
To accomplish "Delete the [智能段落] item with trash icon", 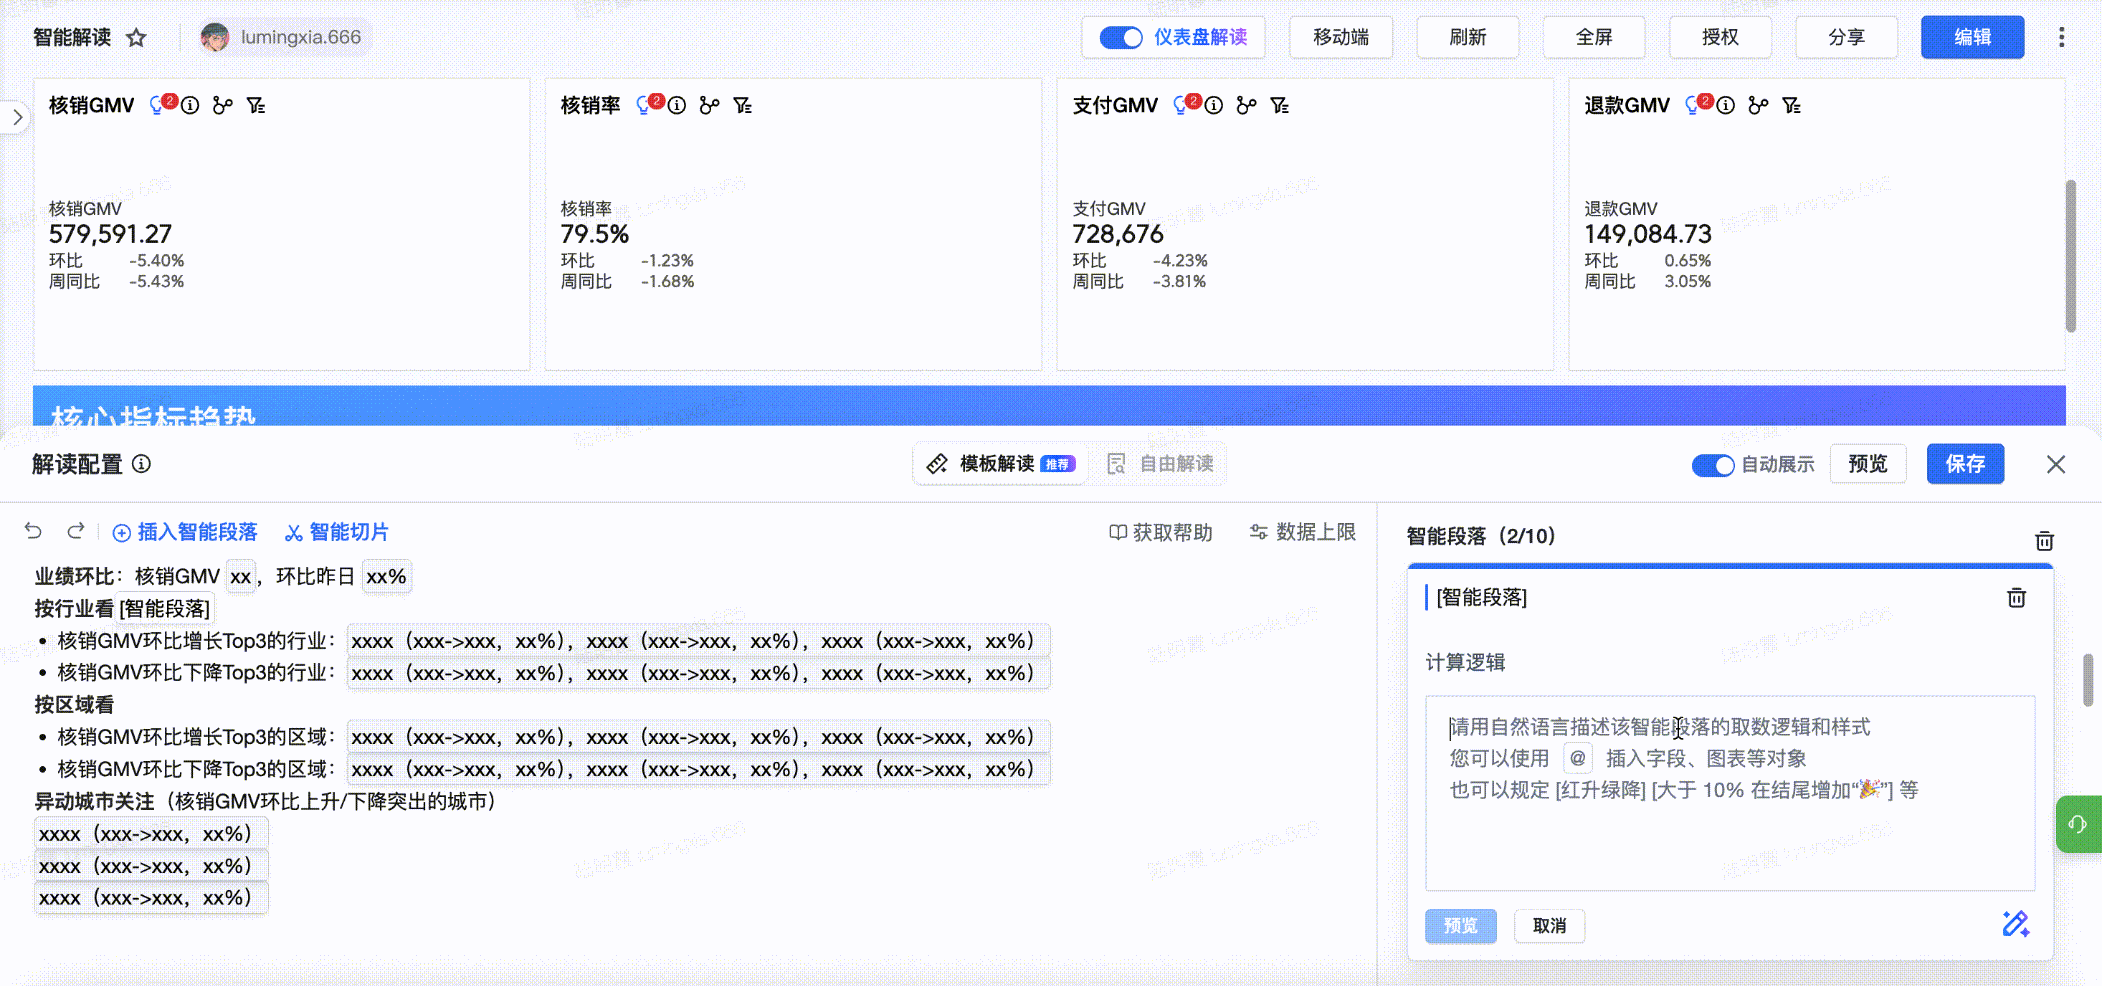I will pyautogui.click(x=2016, y=598).
